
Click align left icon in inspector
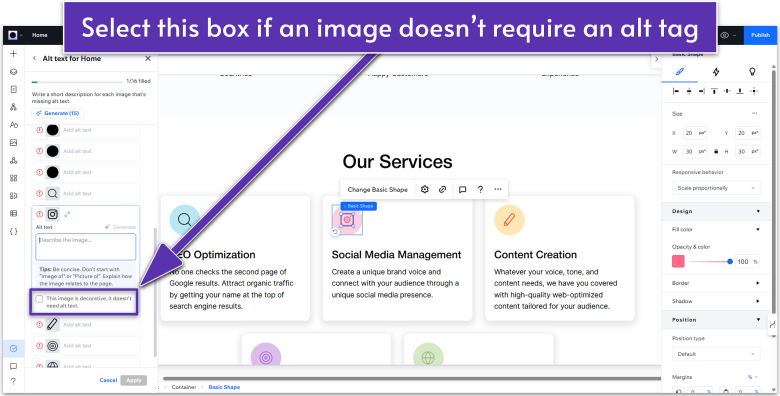coord(676,91)
